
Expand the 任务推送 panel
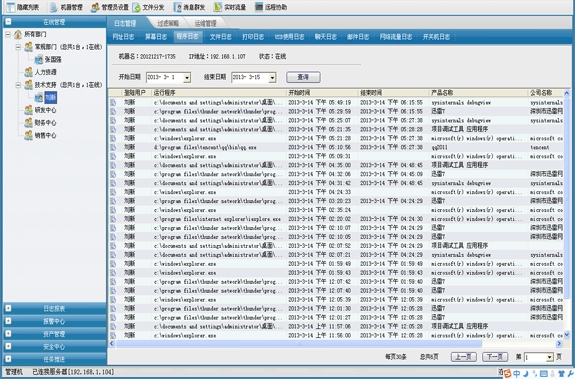click(8, 359)
